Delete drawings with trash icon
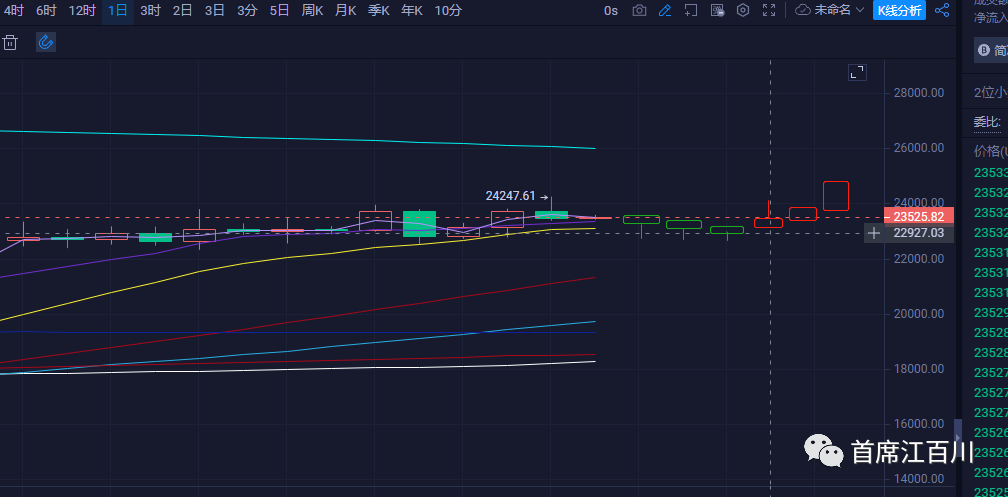Image resolution: width=1008 pixels, height=497 pixels. click(10, 42)
